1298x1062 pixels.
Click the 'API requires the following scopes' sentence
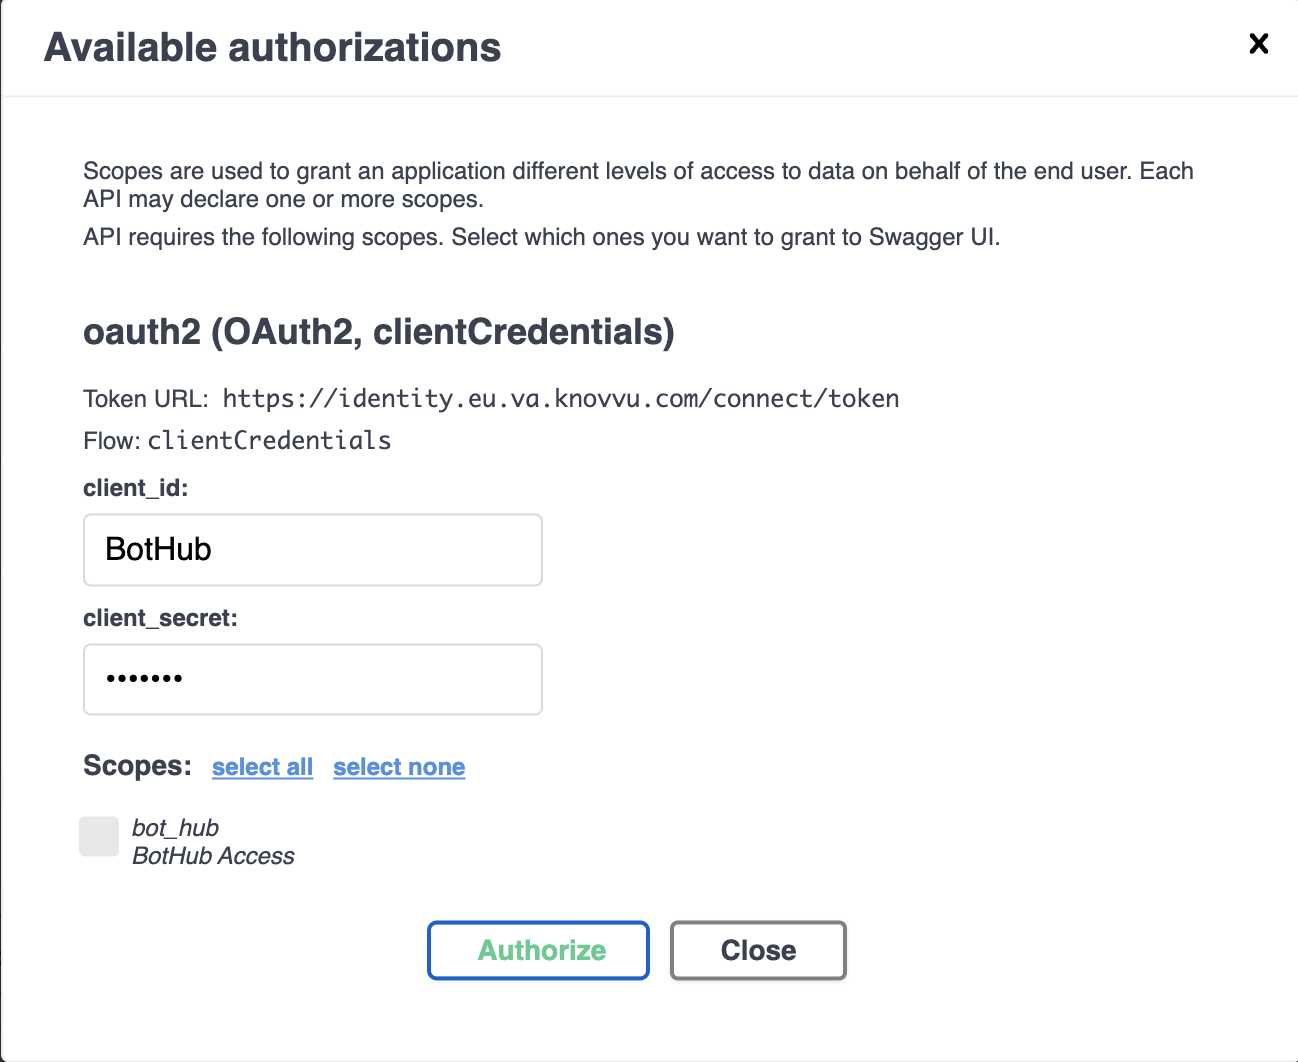[x=541, y=238]
